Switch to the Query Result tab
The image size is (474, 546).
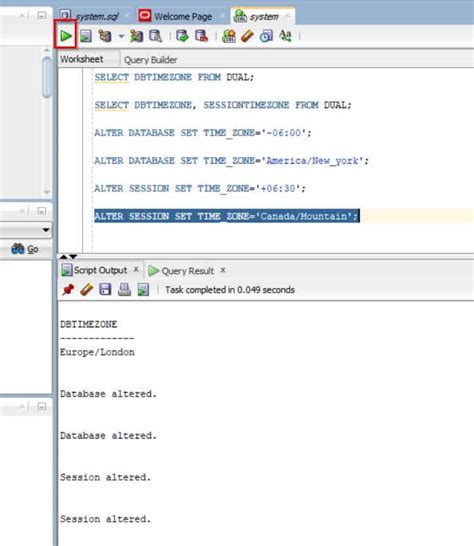point(187,271)
